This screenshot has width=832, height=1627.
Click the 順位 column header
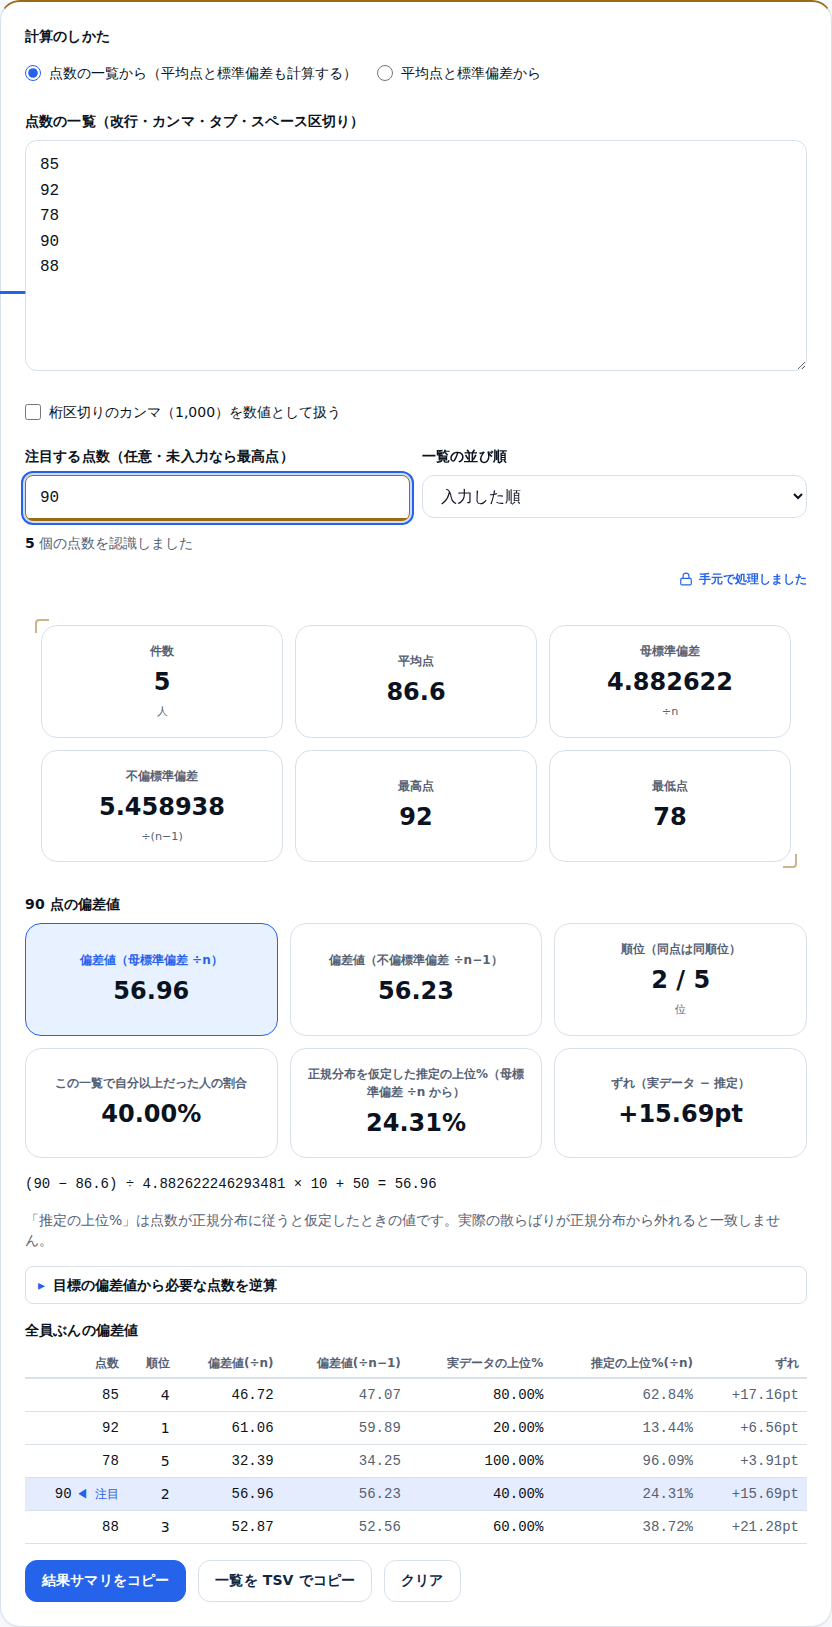coord(158,1363)
